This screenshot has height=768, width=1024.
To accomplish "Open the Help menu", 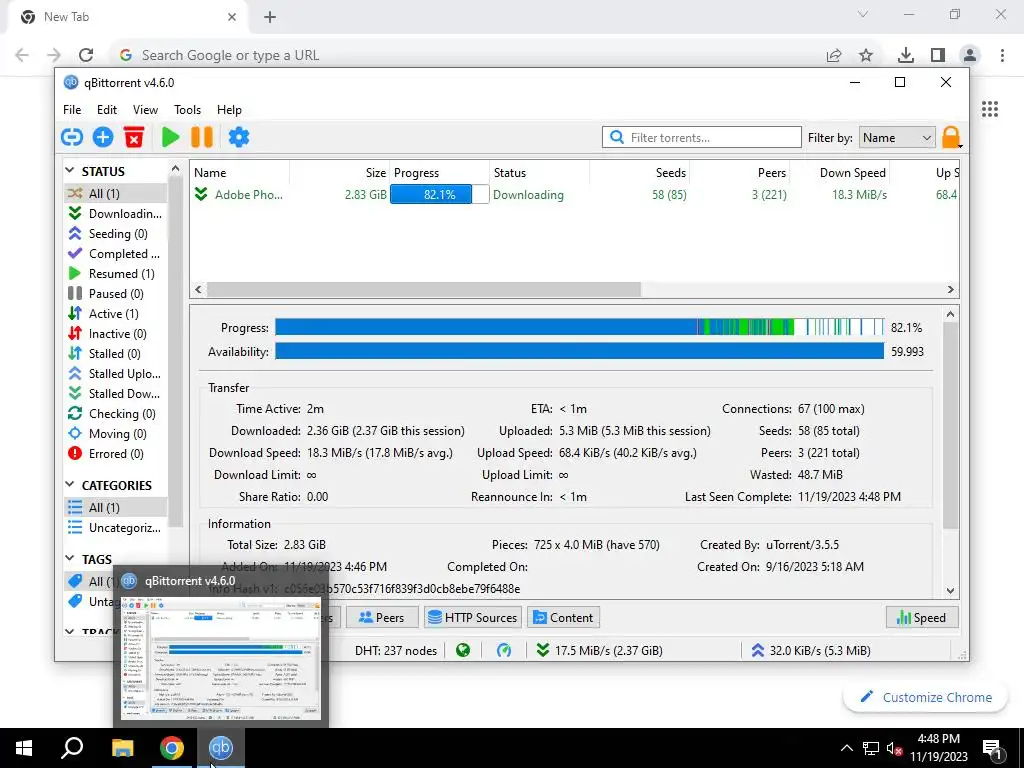I will 229,110.
